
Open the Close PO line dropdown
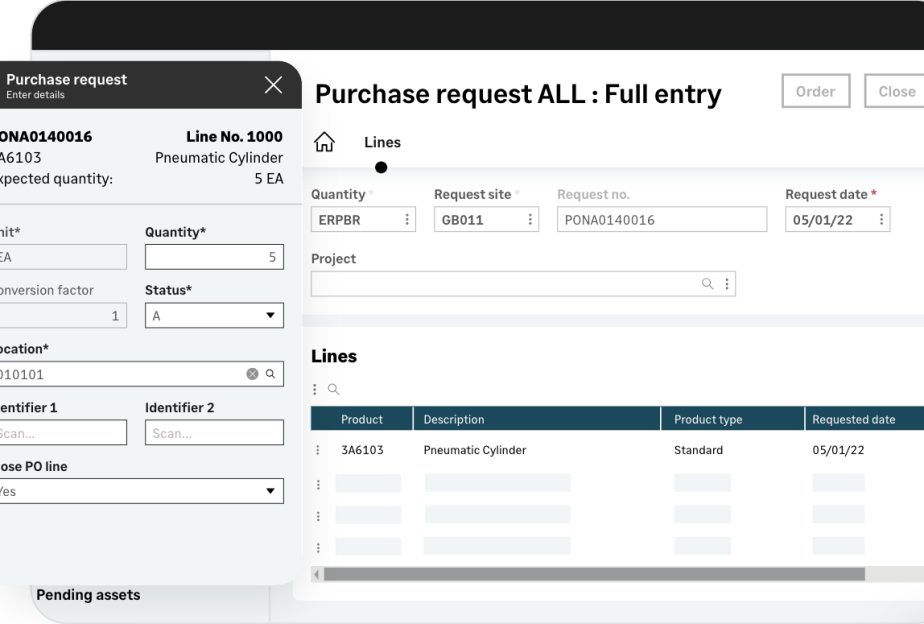click(139, 491)
